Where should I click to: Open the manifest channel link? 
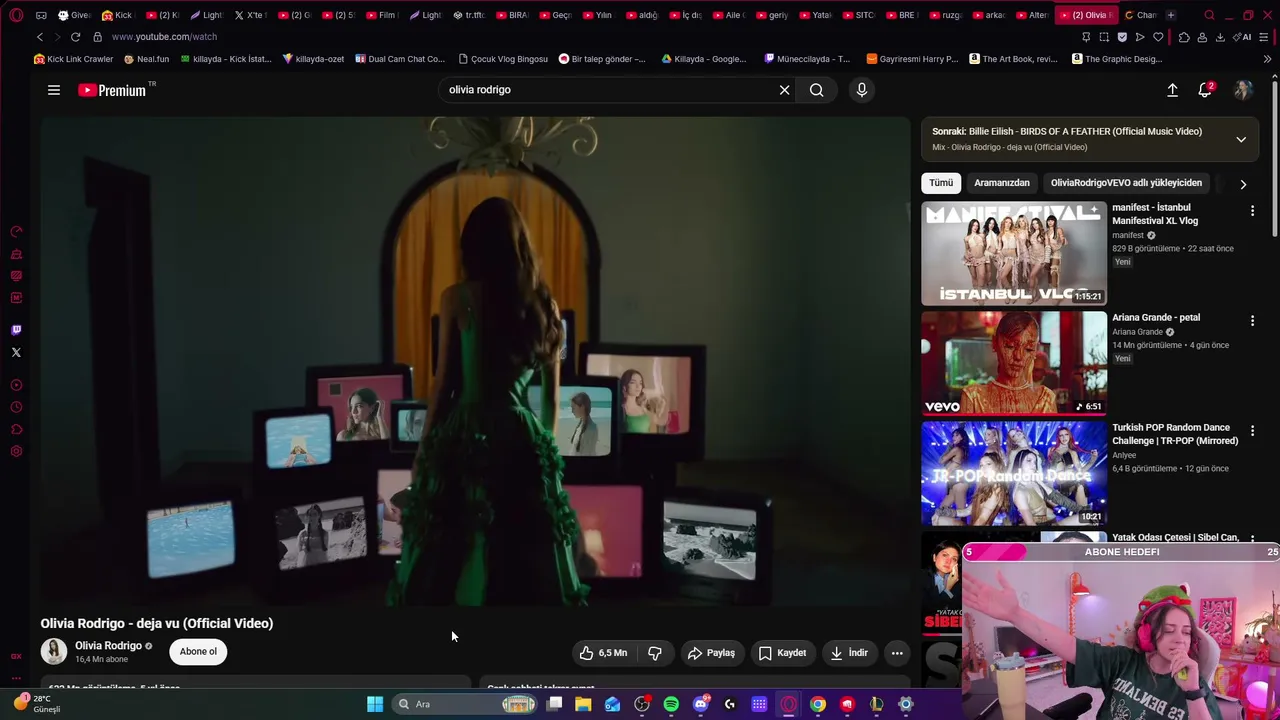[1128, 236]
